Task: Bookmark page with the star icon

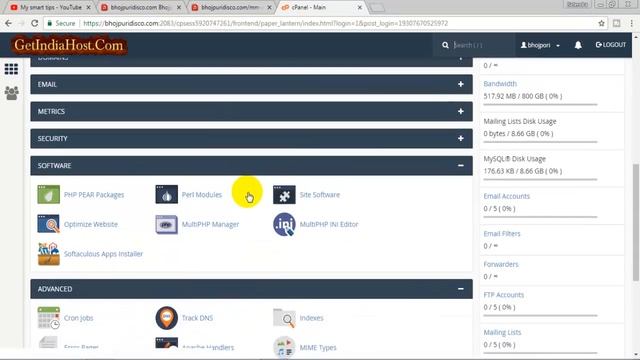Action: pyautogui.click(x=601, y=23)
